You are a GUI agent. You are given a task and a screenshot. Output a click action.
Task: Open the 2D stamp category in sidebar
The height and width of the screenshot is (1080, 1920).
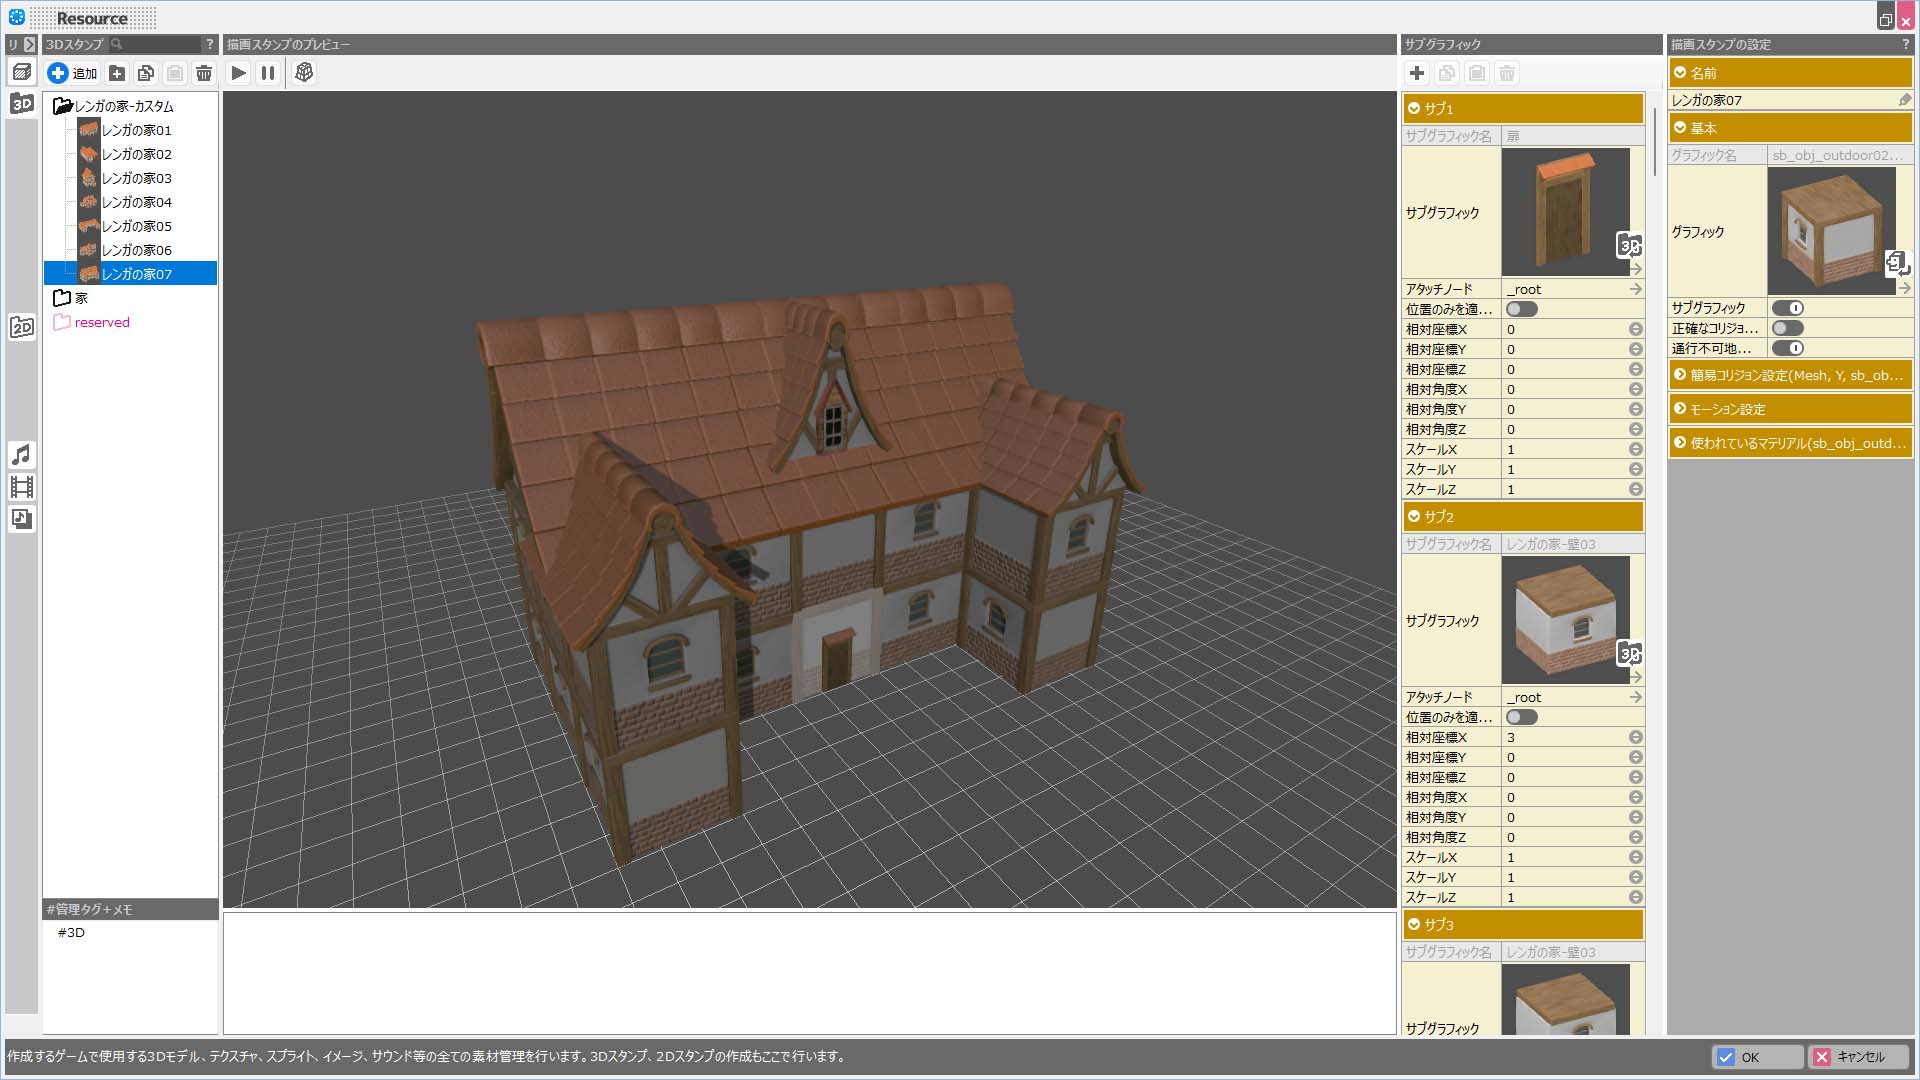pyautogui.click(x=22, y=327)
